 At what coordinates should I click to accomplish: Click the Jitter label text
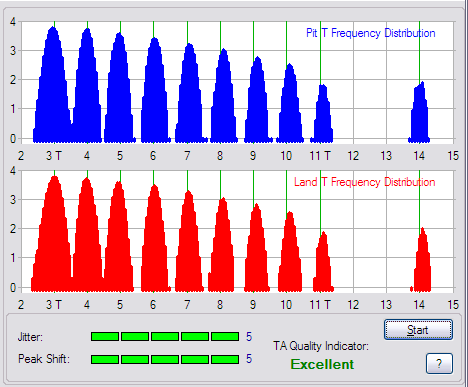[30, 337]
